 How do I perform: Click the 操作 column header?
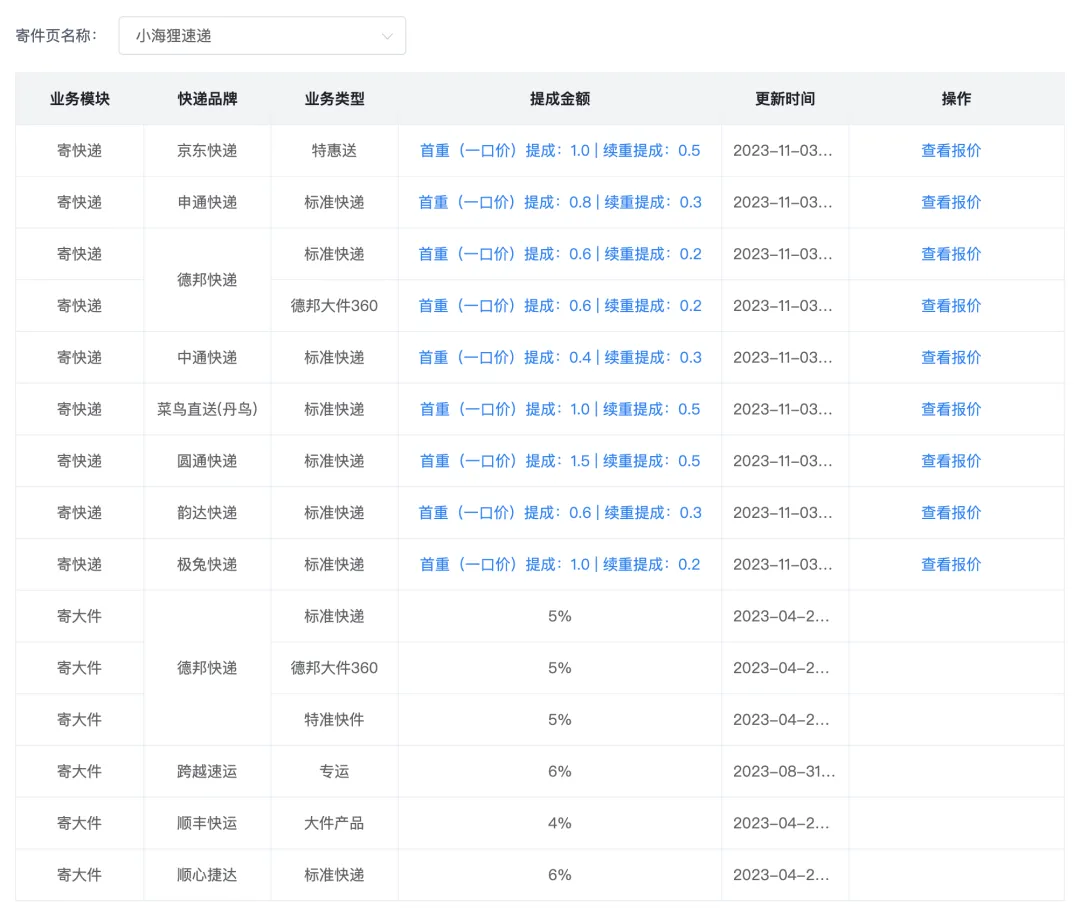[957, 98]
